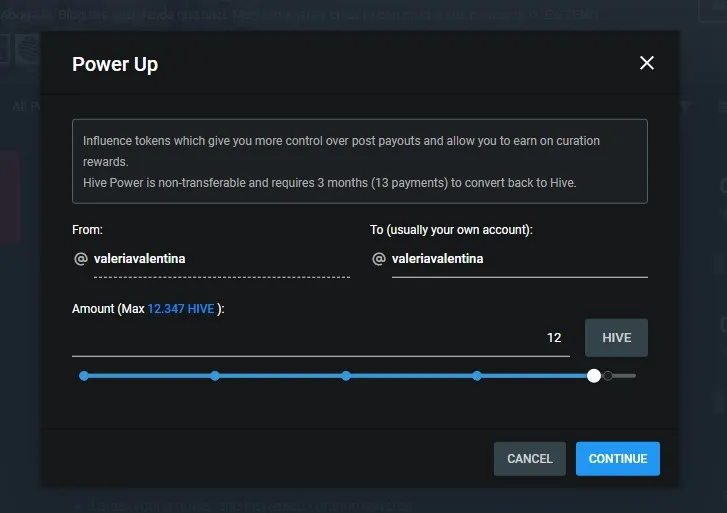The width and height of the screenshot is (727, 513).
Task: Select the HIVE currency button
Action: coord(616,338)
